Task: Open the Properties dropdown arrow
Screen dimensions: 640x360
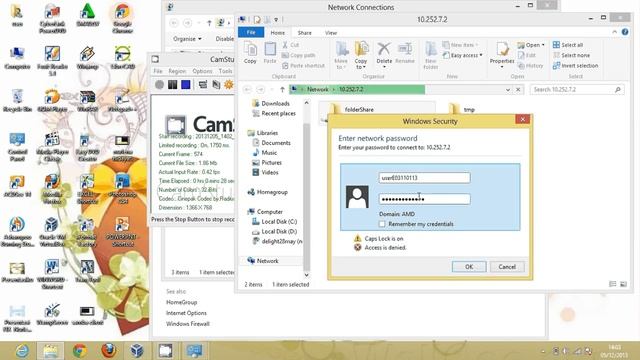Action: pos(502,67)
